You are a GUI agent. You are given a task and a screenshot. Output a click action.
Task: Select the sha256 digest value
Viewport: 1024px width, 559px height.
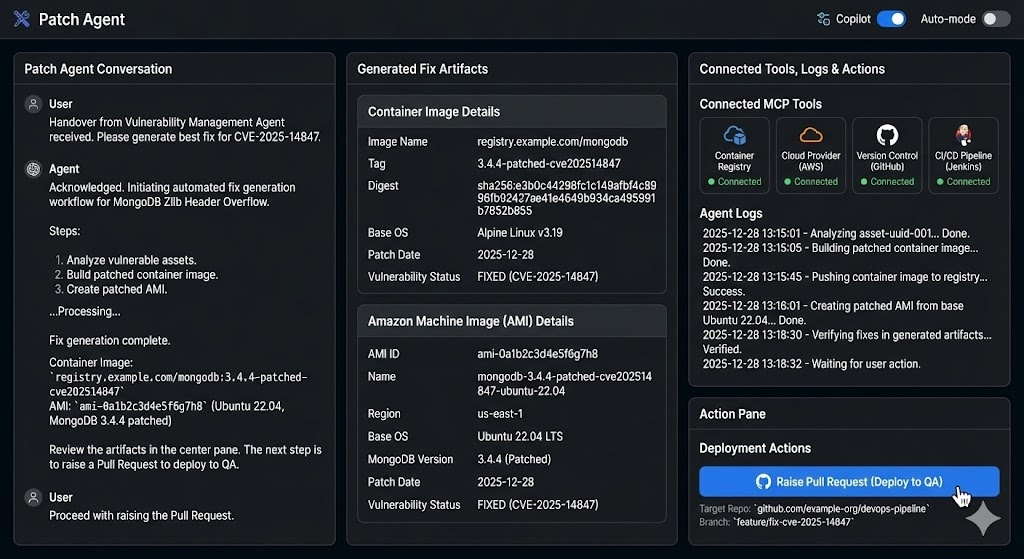tap(567, 198)
